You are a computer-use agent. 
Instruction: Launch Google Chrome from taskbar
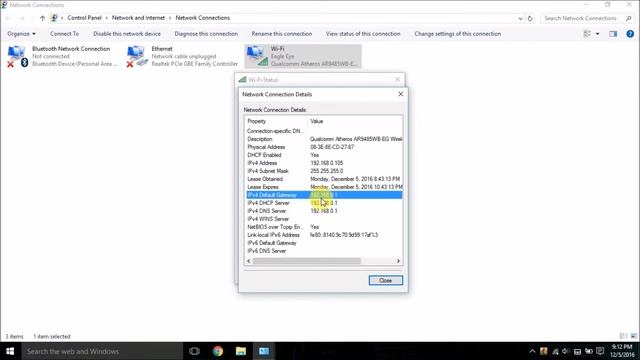(218, 351)
